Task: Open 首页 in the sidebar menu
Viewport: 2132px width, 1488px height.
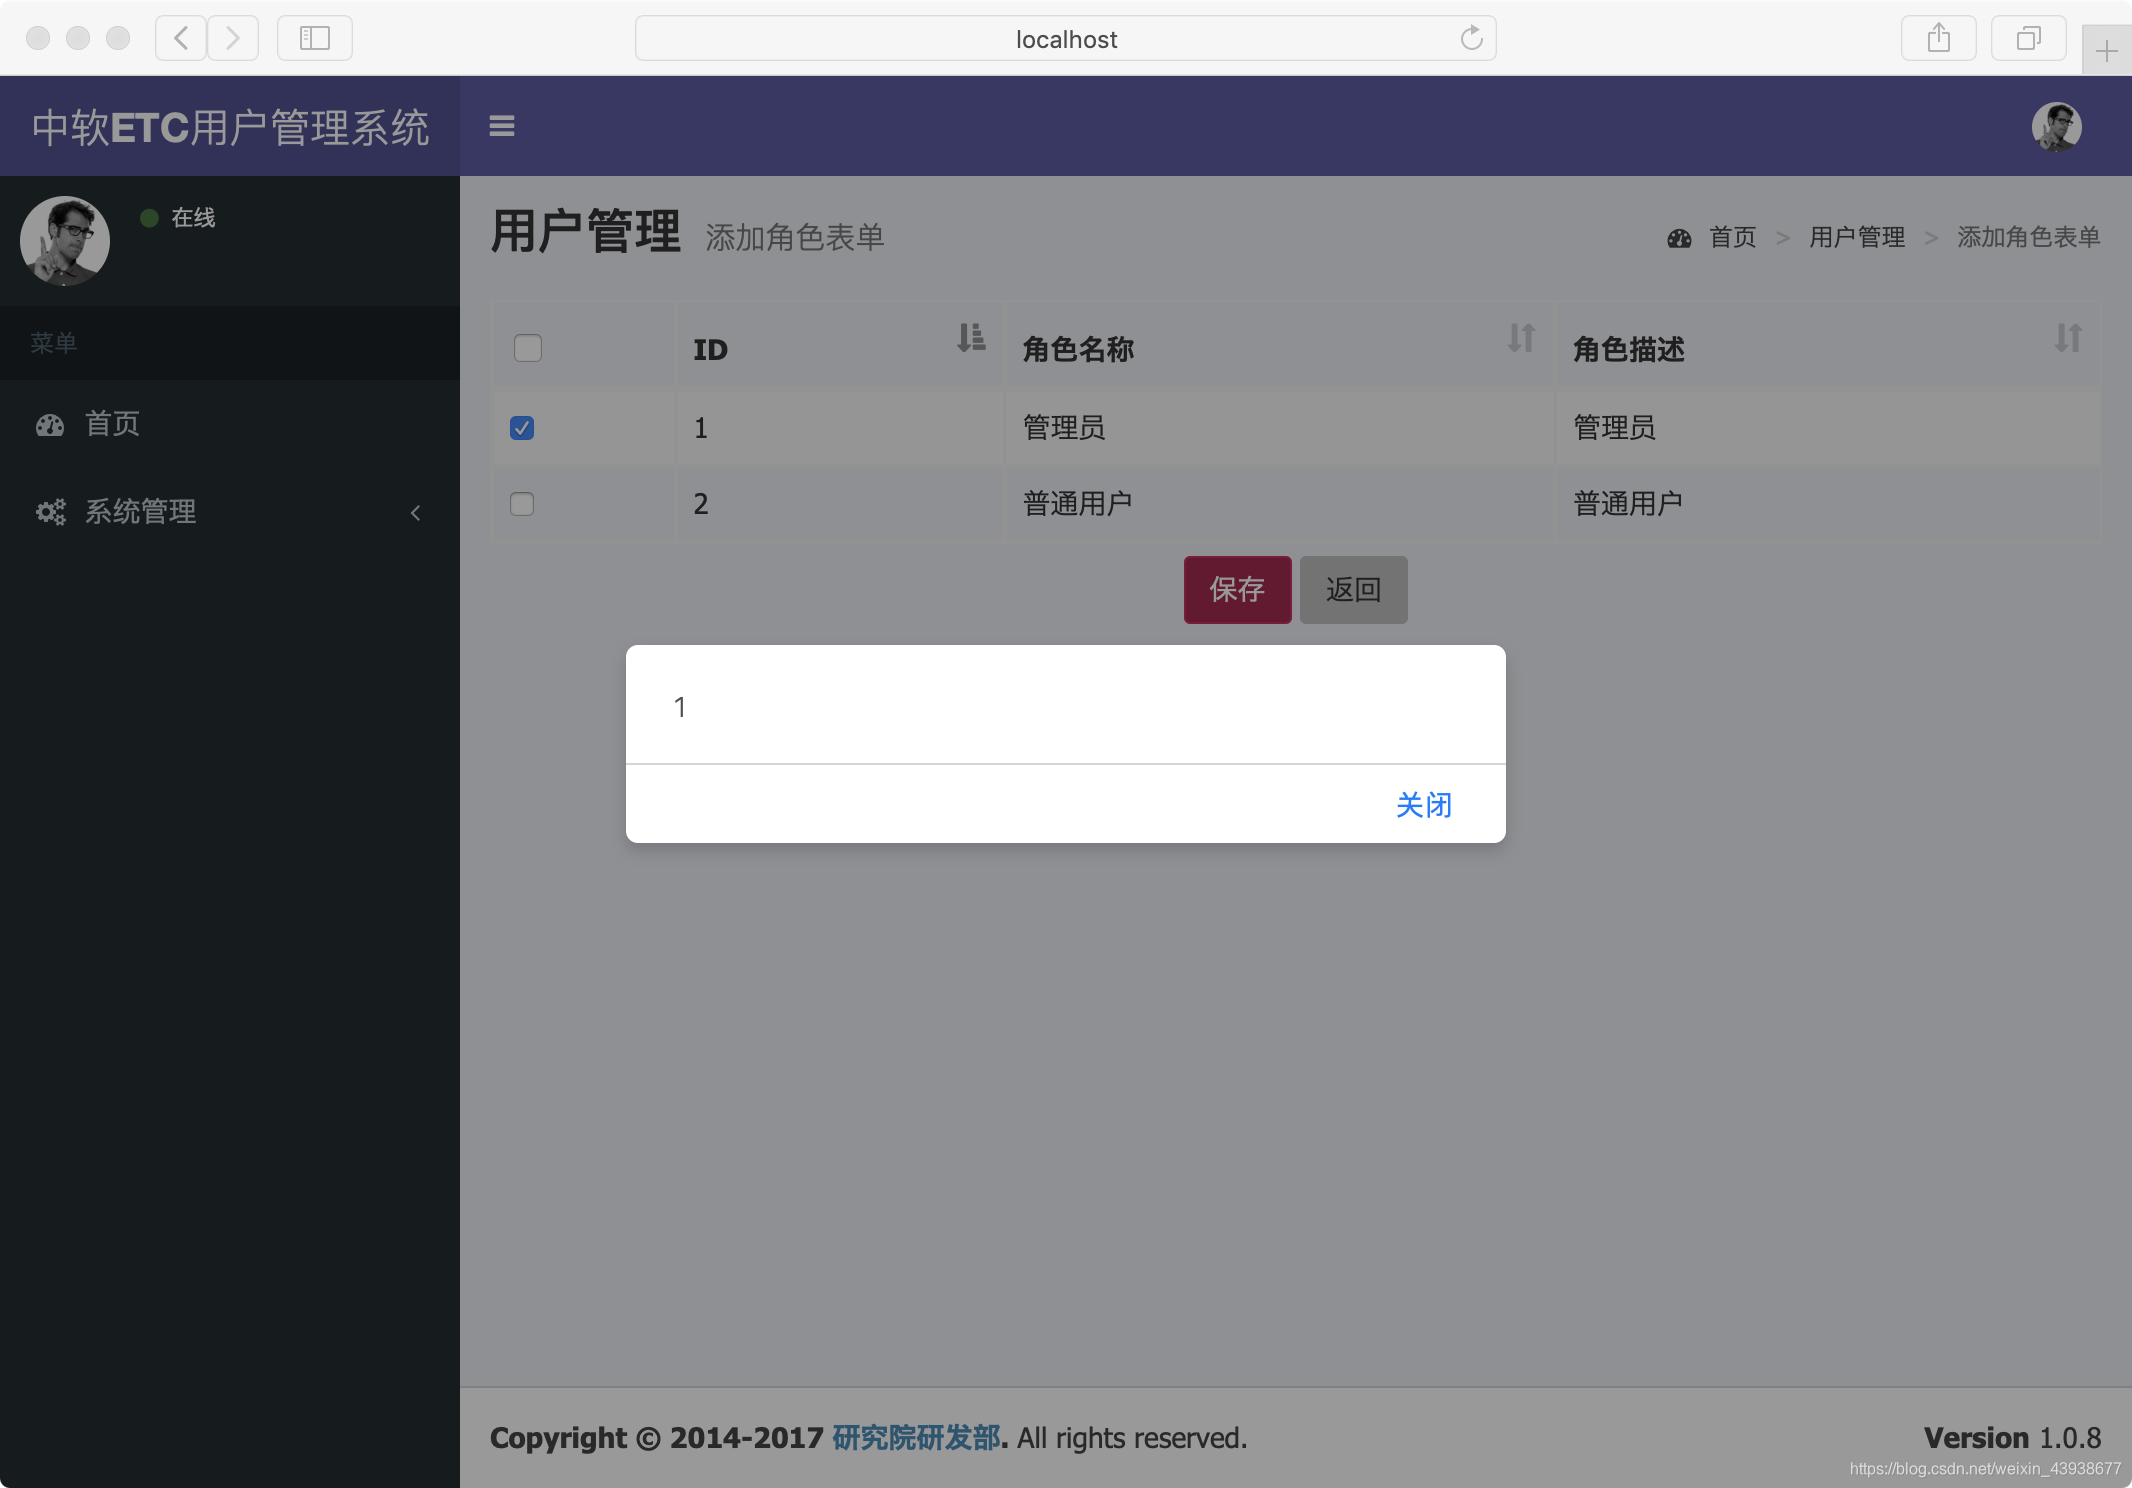Action: (x=112, y=424)
